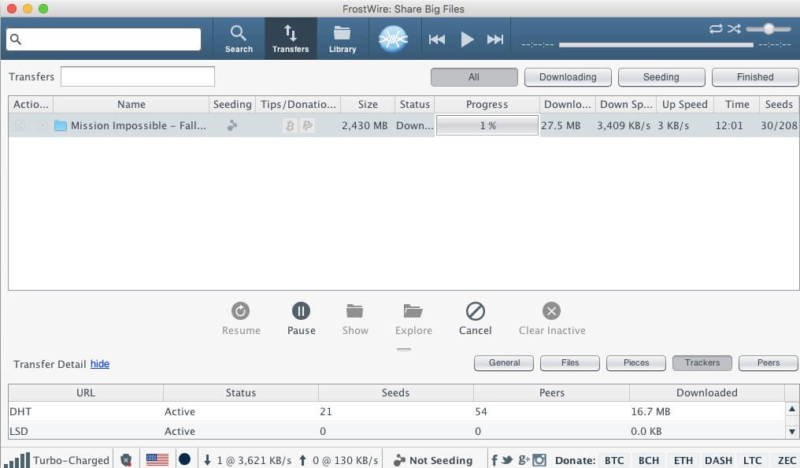Sort by the Size column header

(x=367, y=104)
